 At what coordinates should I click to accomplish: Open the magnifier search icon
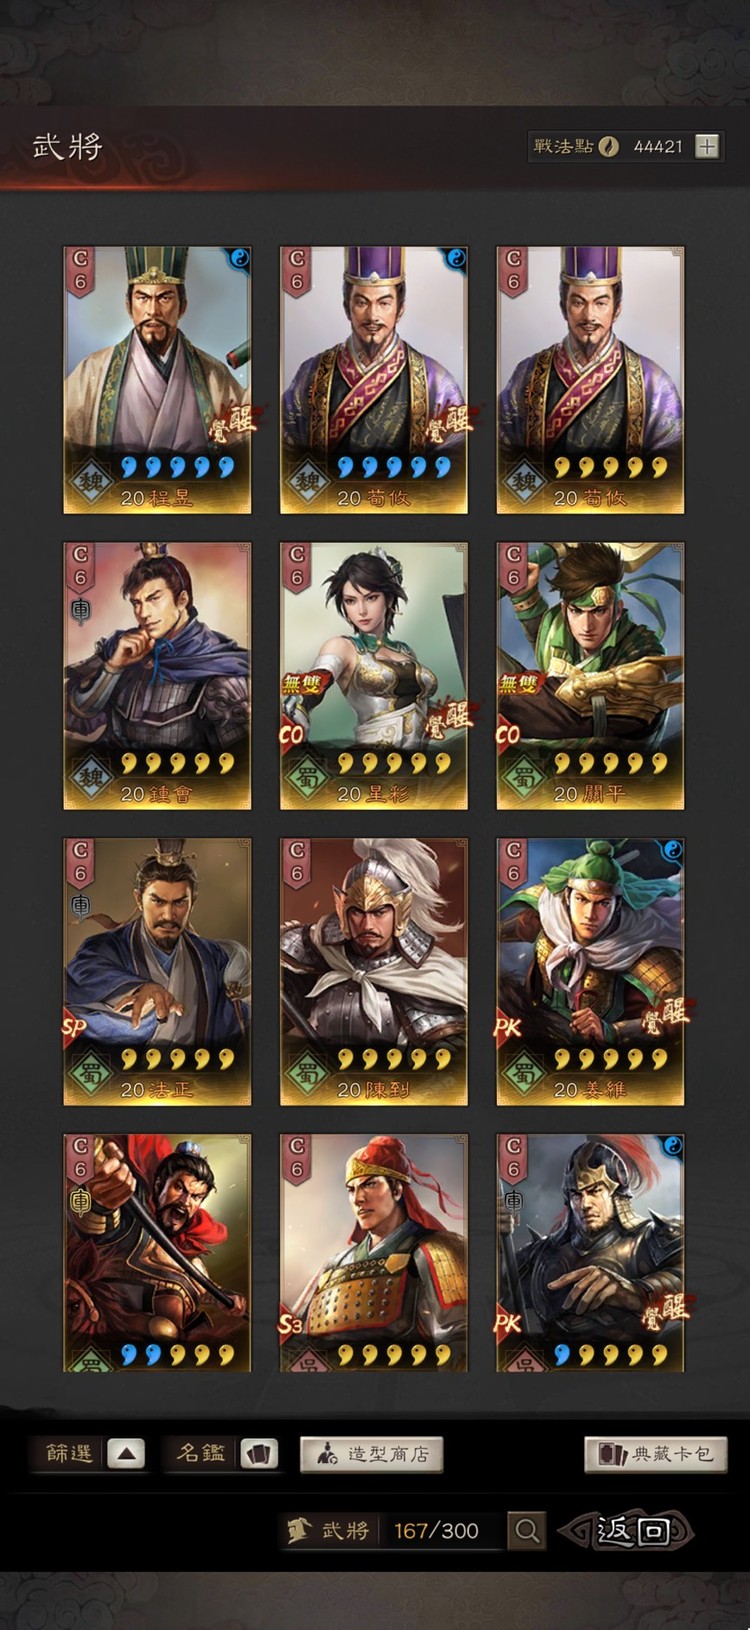[527, 1530]
